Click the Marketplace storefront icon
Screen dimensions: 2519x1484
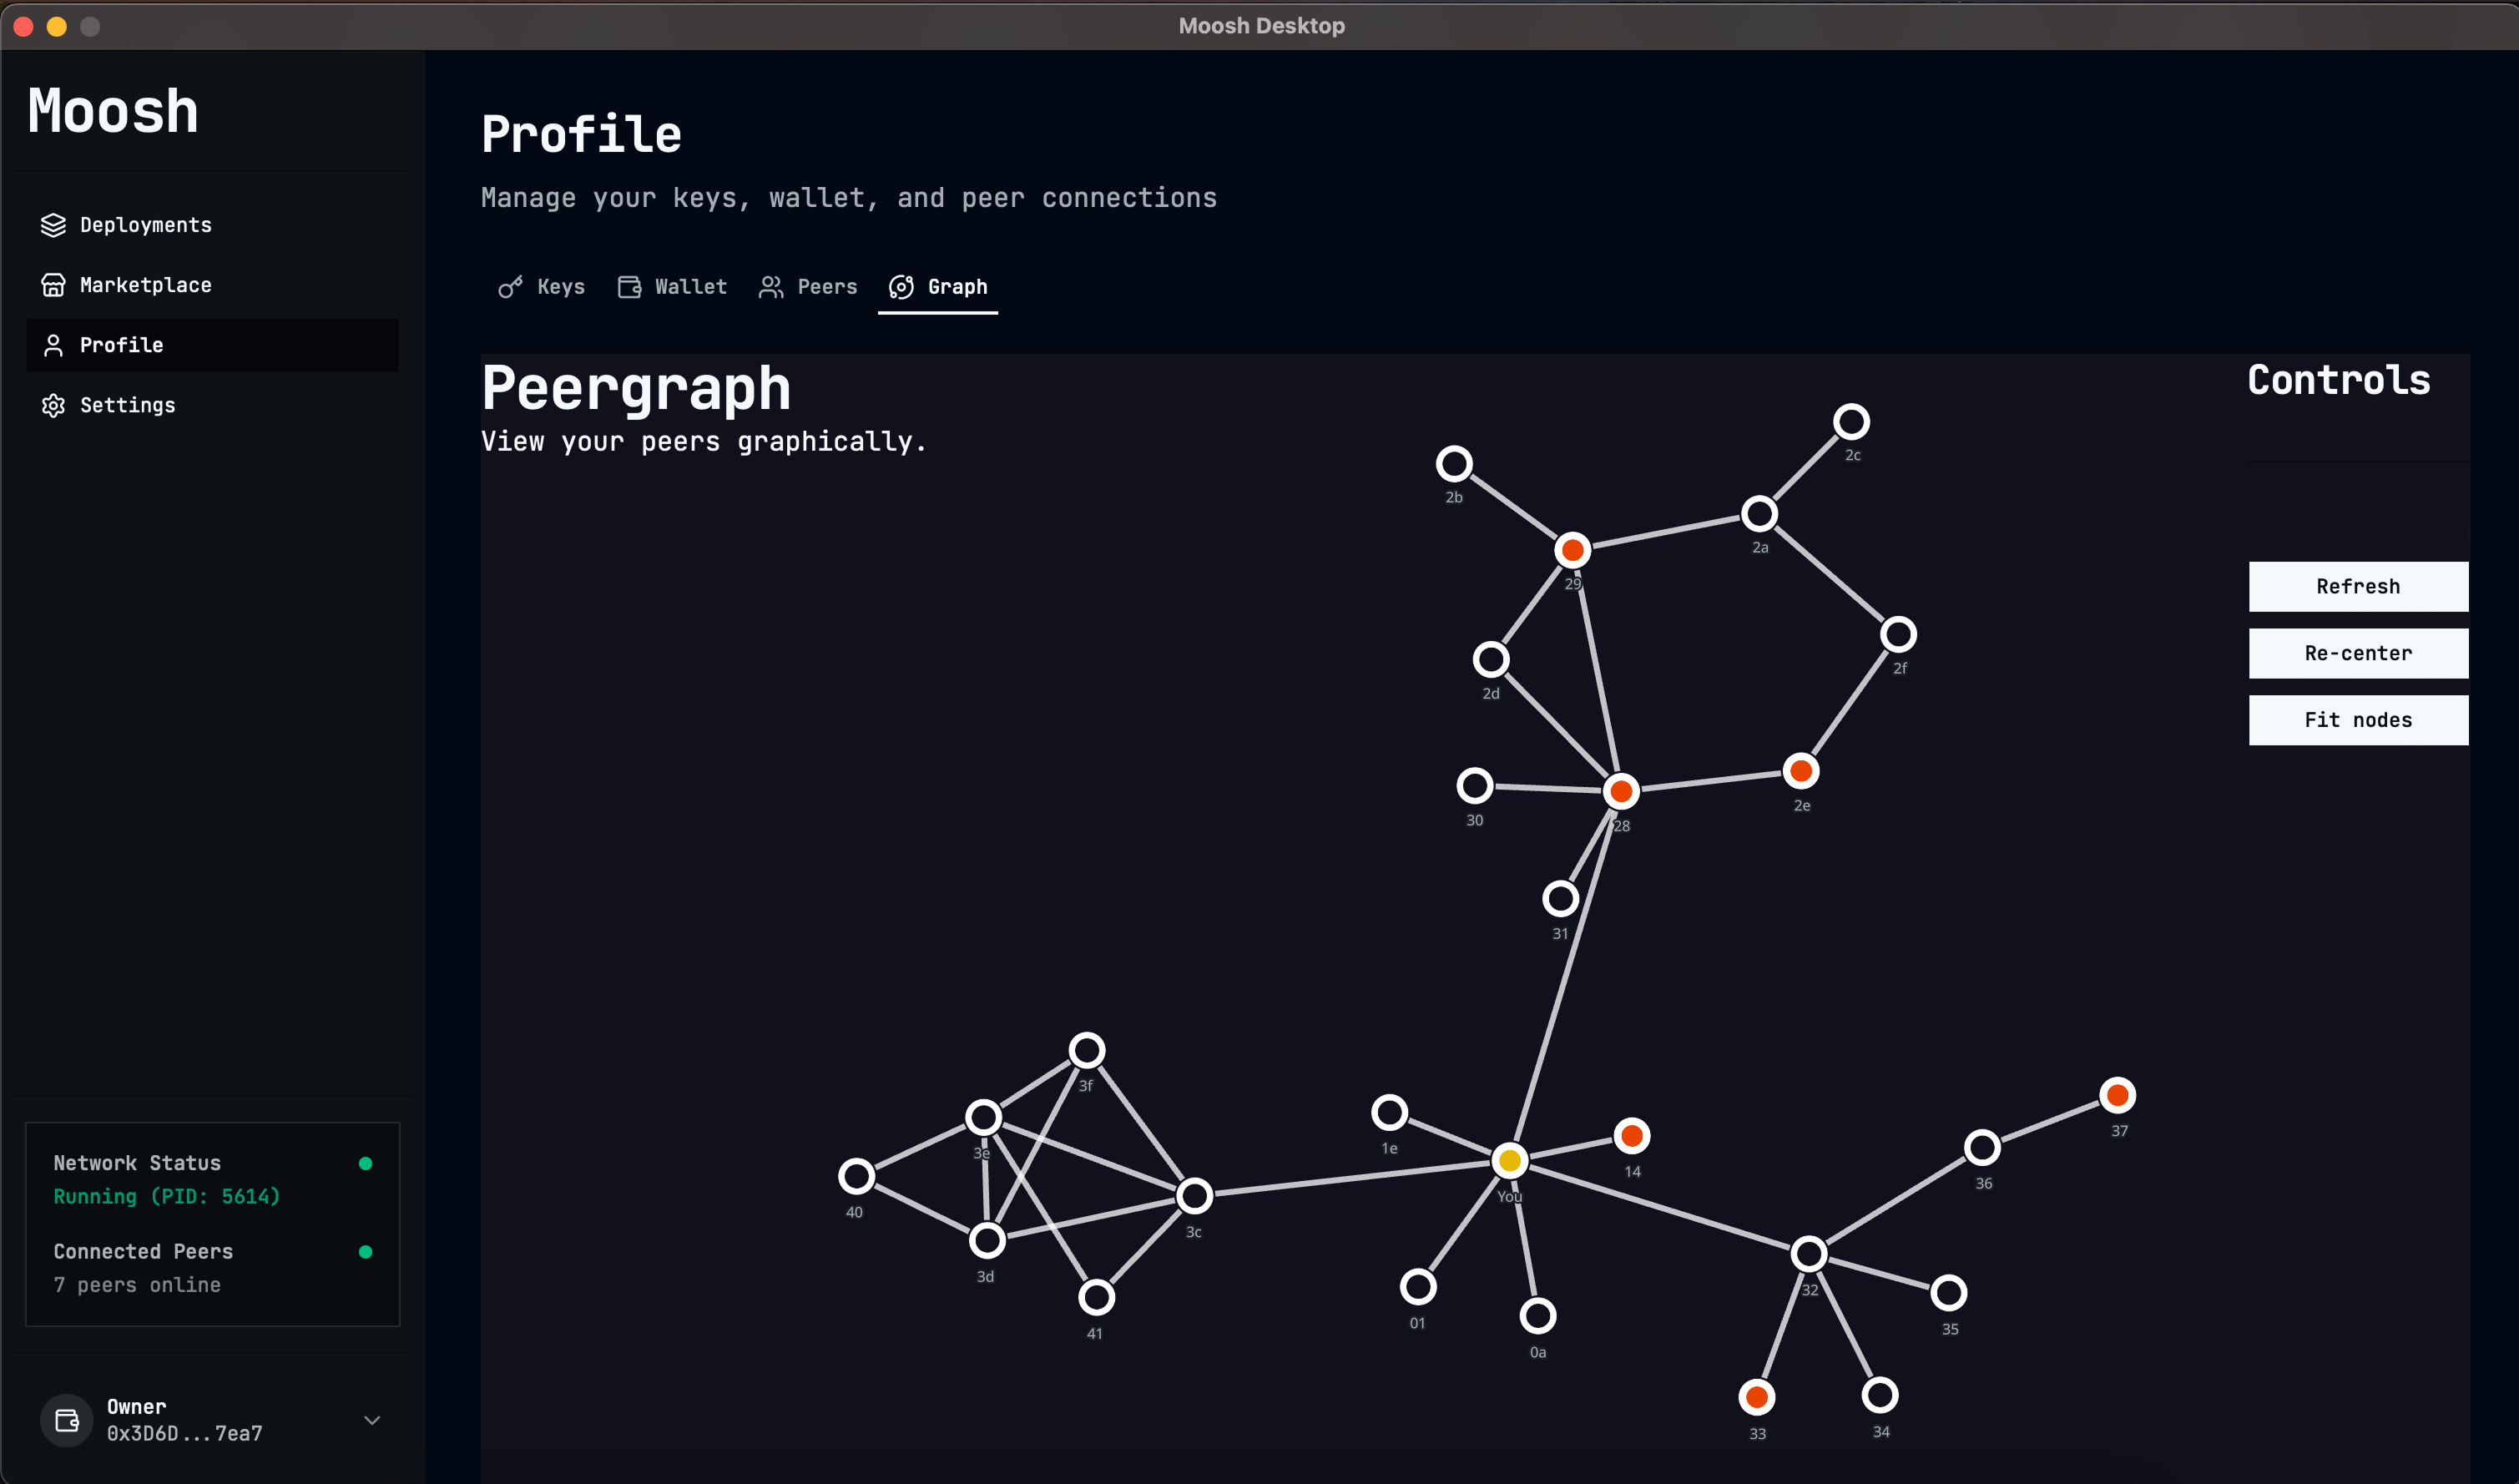pyautogui.click(x=53, y=285)
